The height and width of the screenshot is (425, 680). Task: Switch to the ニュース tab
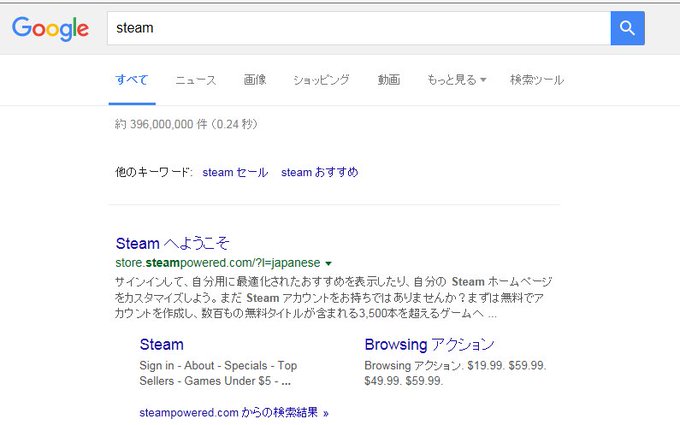196,80
